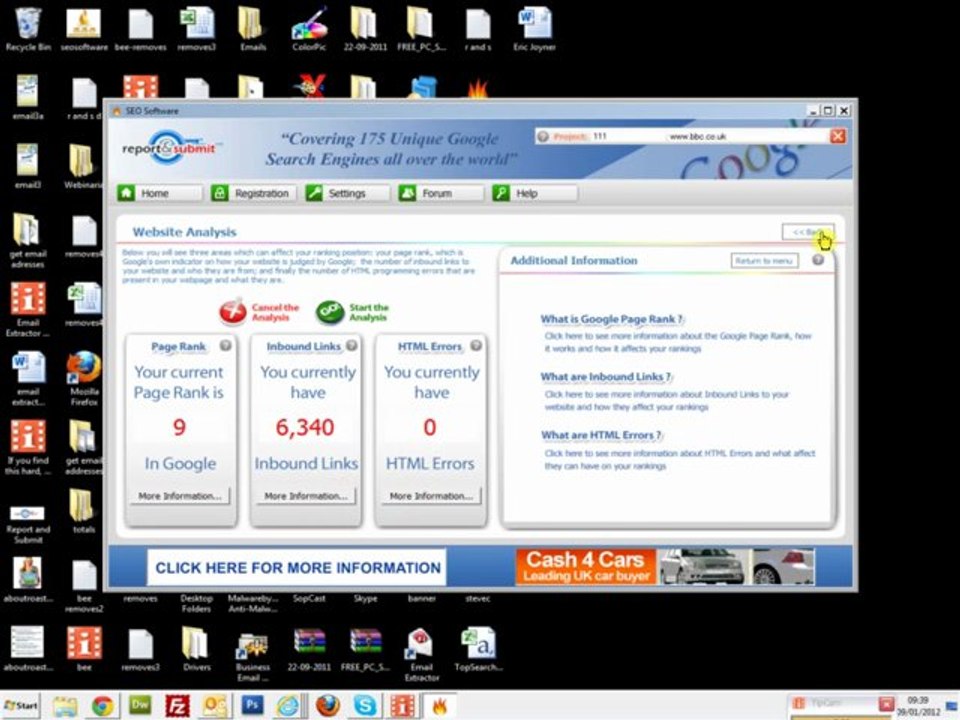Click the Back button in Website Analysis
The height and width of the screenshot is (720, 960).
[808, 232]
